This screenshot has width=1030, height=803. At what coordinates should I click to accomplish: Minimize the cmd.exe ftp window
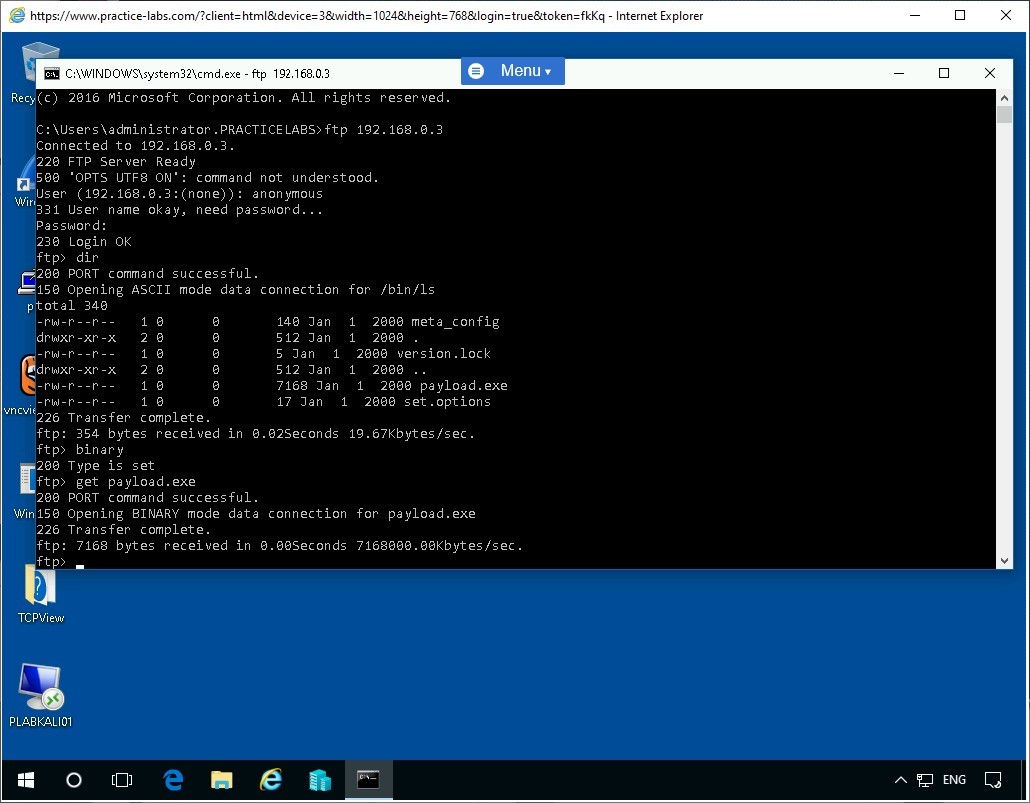899,73
